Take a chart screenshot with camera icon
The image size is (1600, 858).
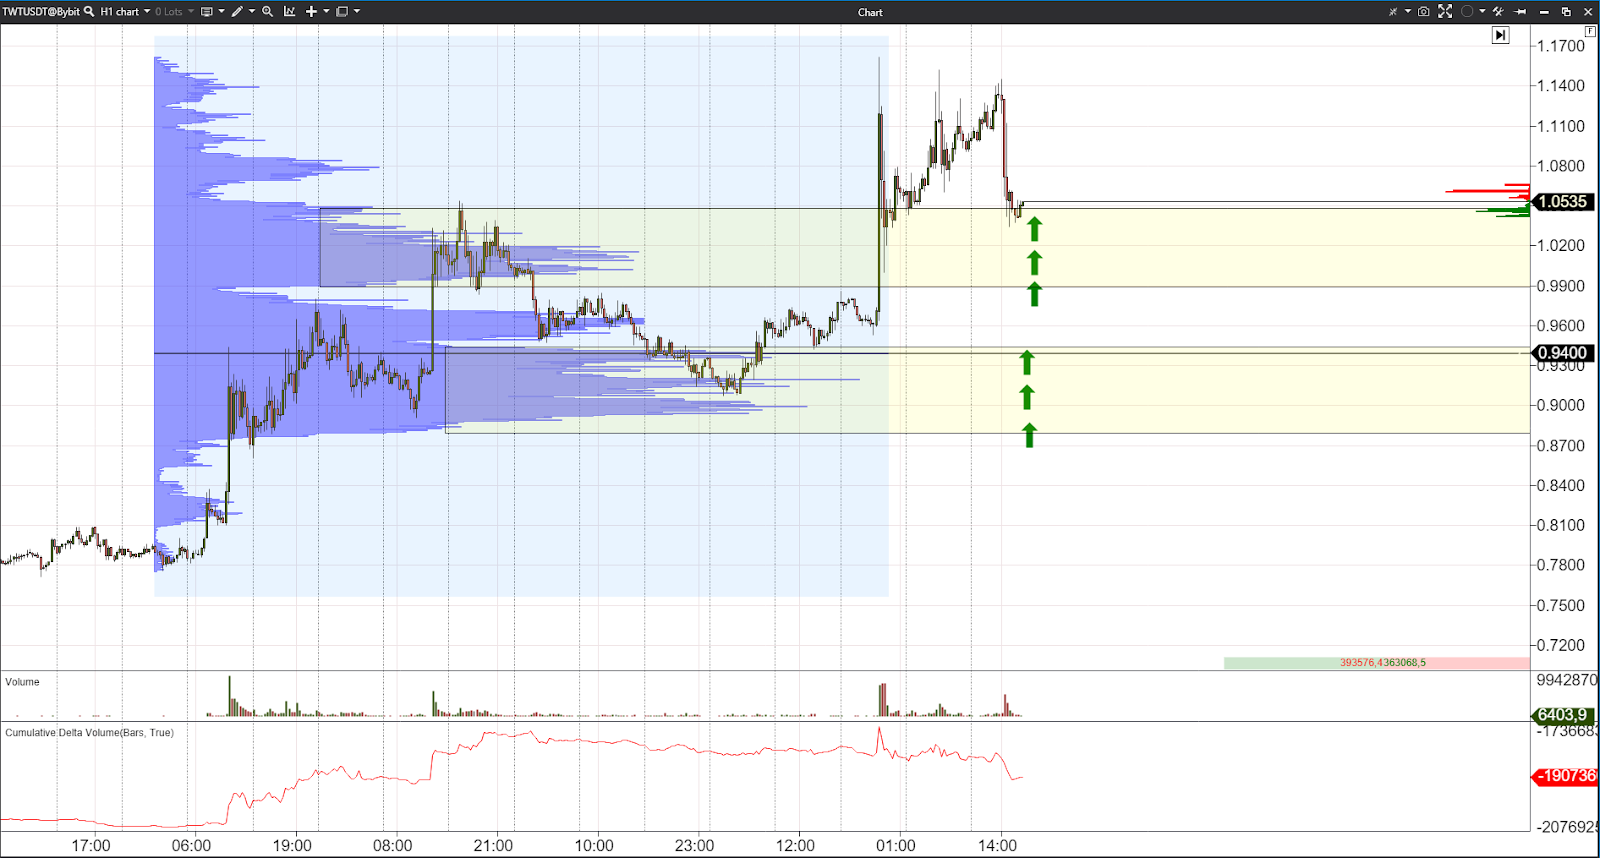1423,12
